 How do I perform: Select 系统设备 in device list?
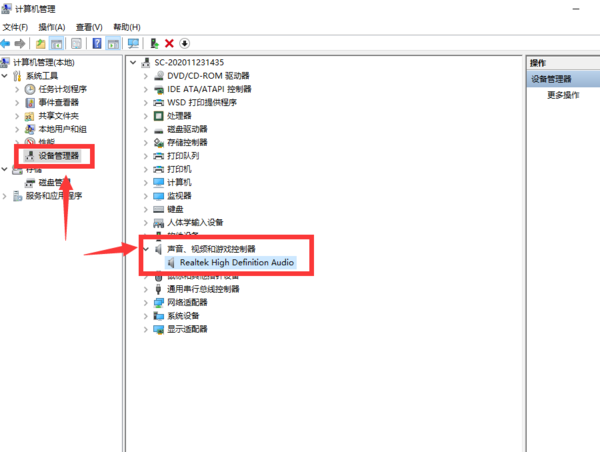tap(183, 316)
